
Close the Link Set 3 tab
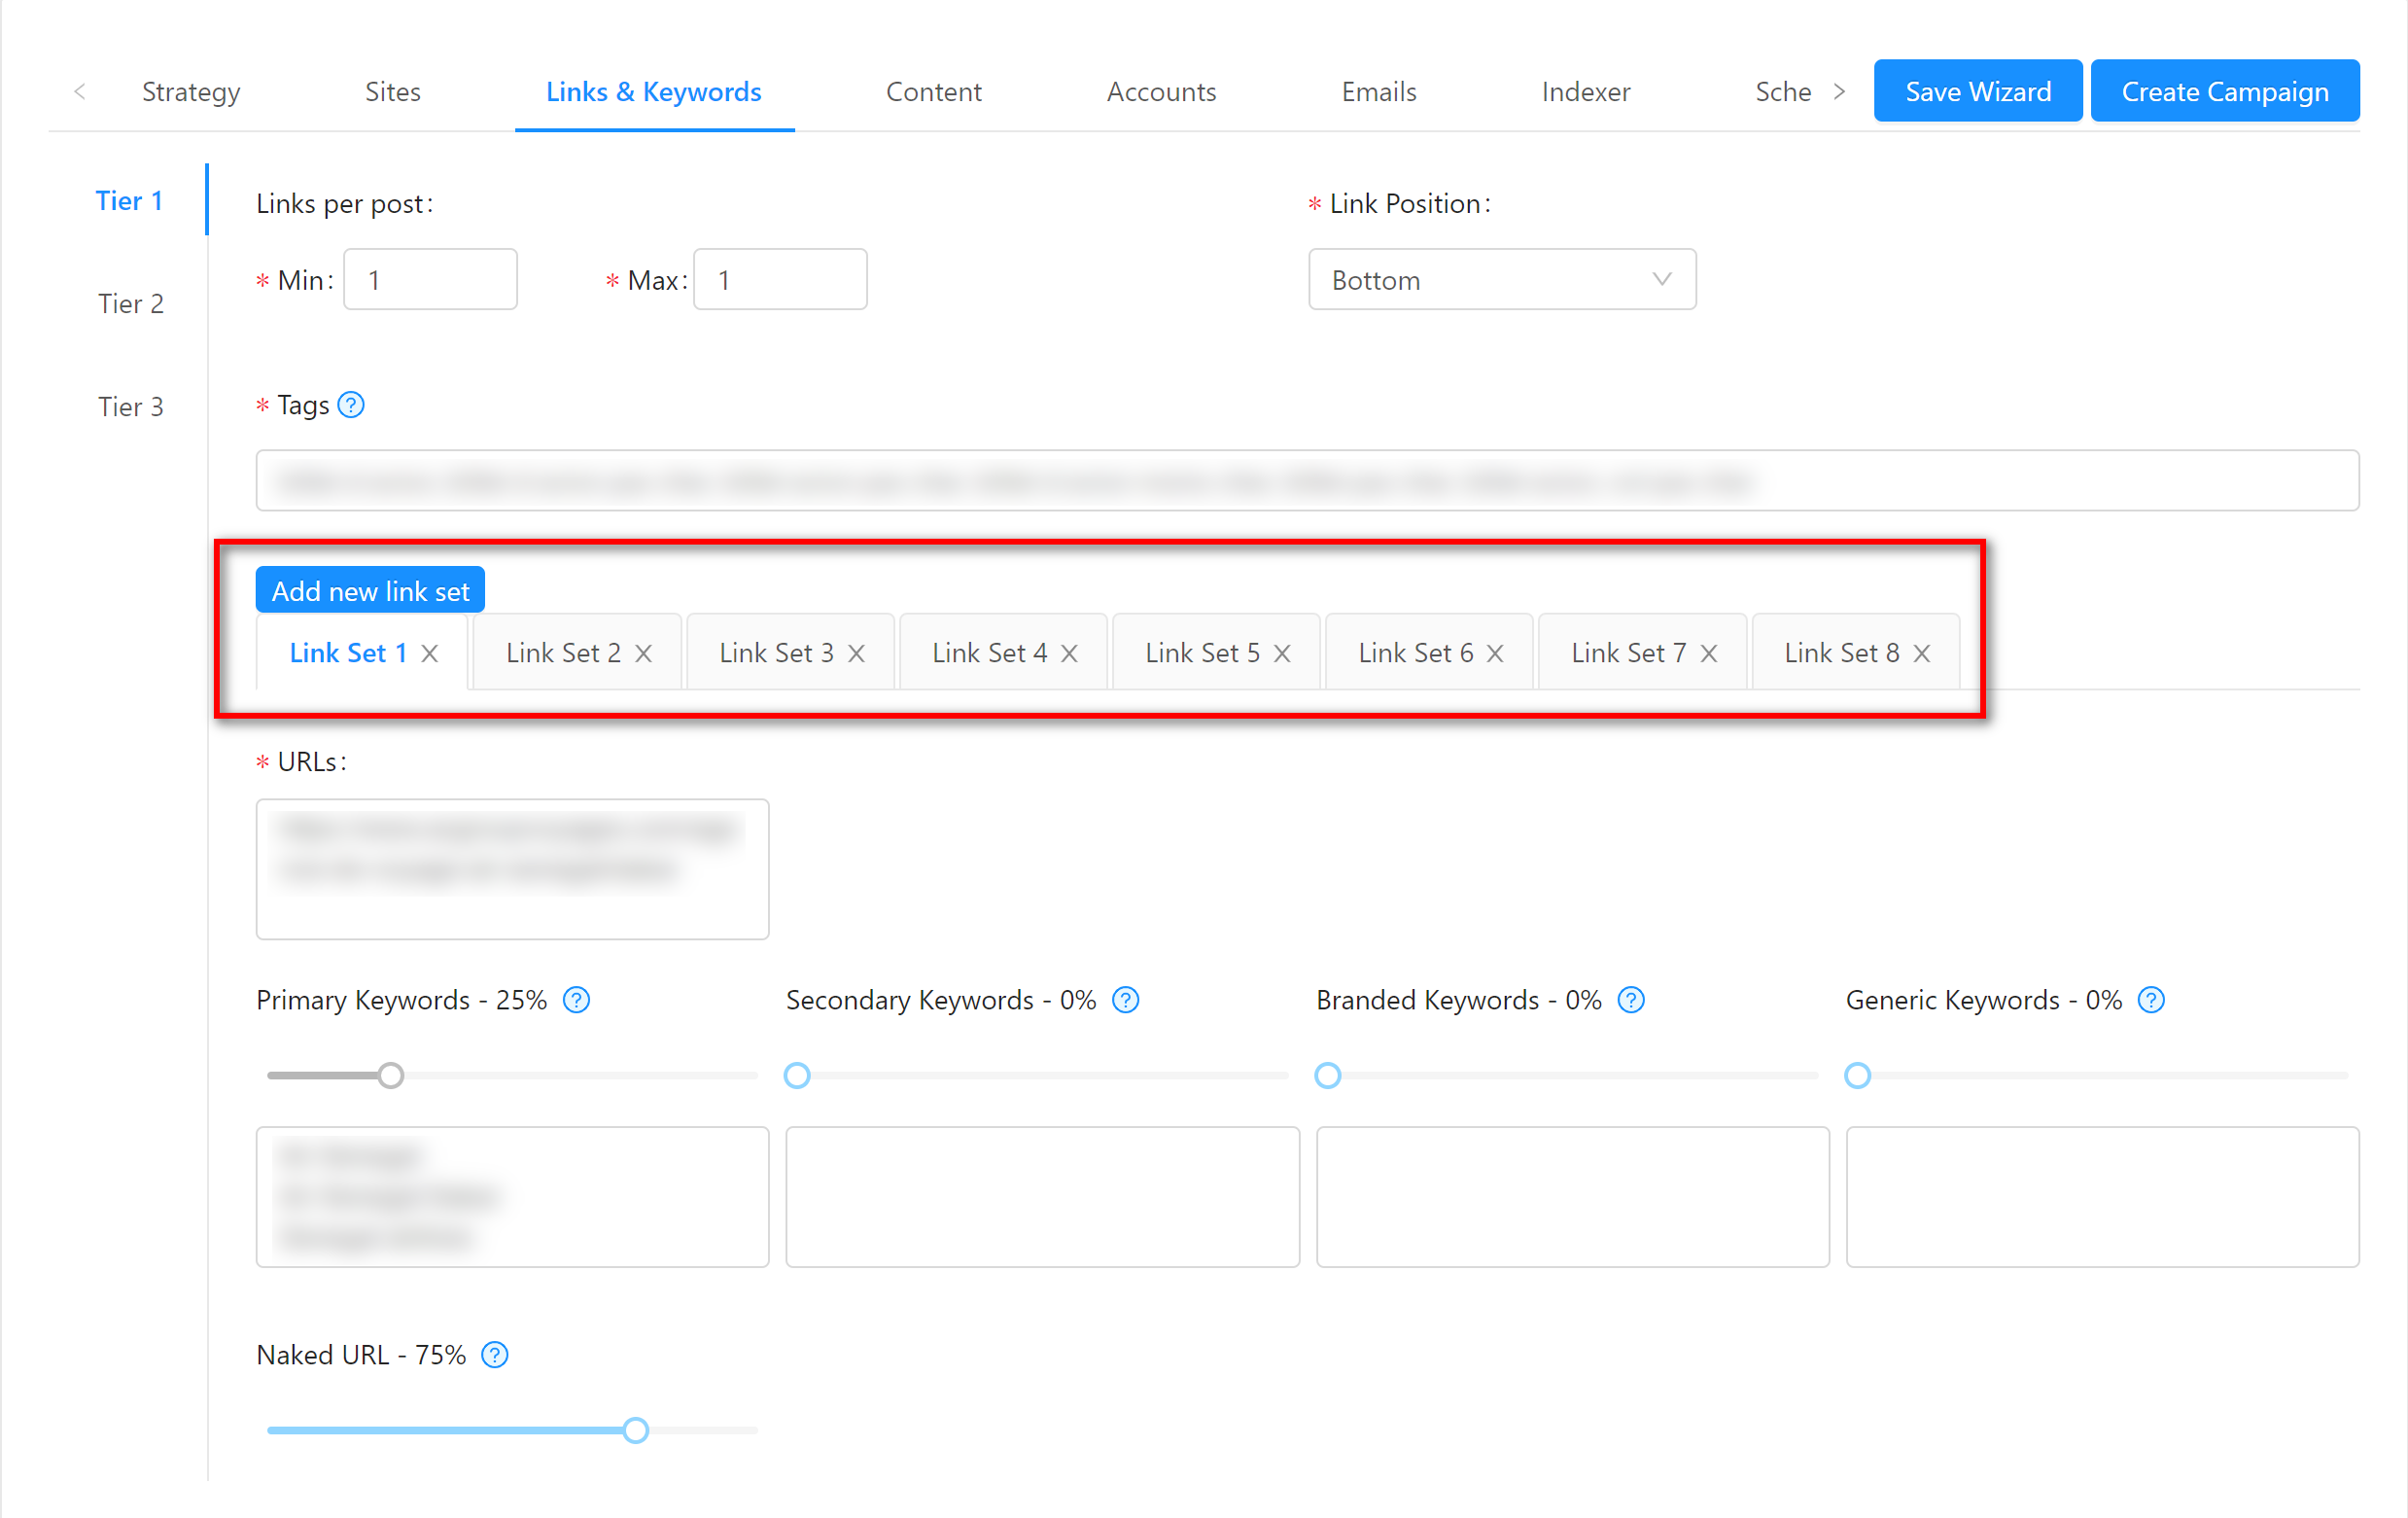(857, 653)
